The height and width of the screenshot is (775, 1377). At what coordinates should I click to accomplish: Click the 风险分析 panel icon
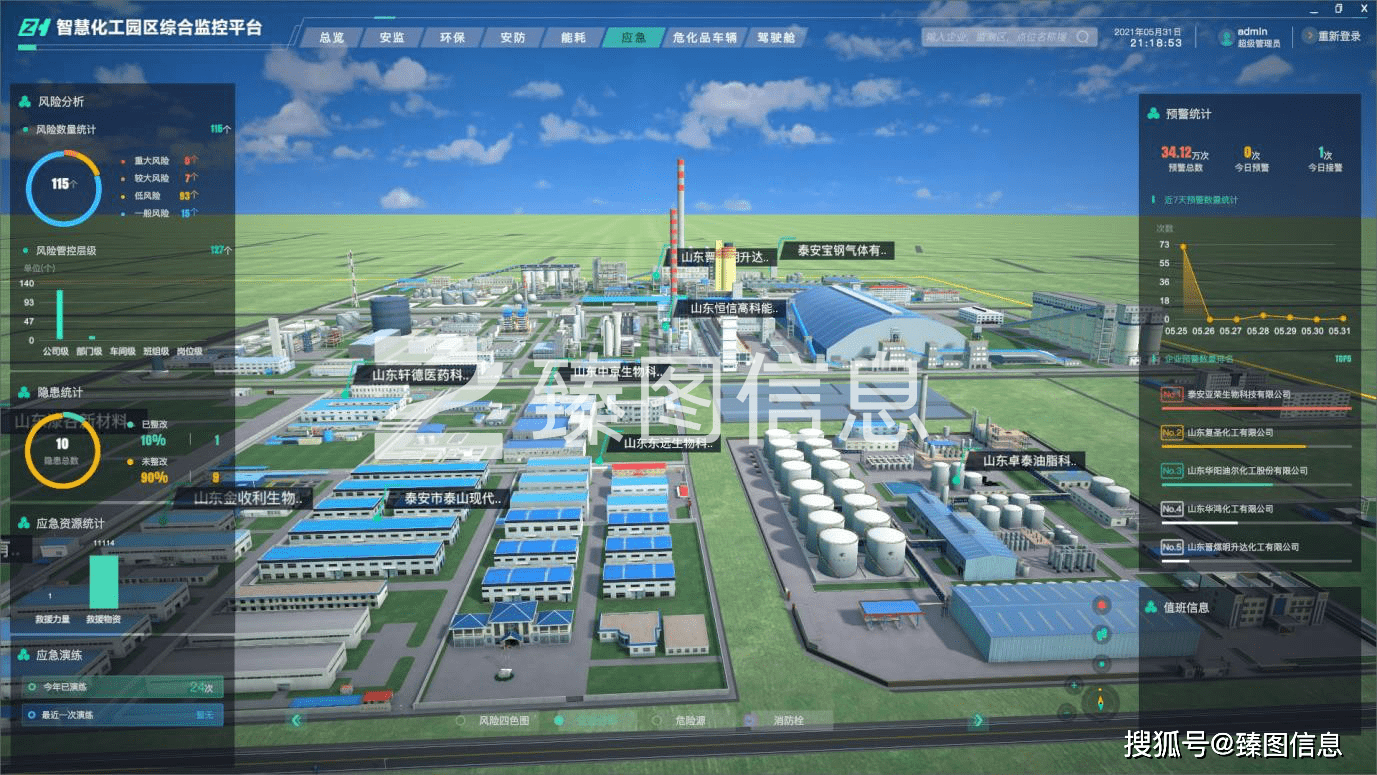(24, 101)
